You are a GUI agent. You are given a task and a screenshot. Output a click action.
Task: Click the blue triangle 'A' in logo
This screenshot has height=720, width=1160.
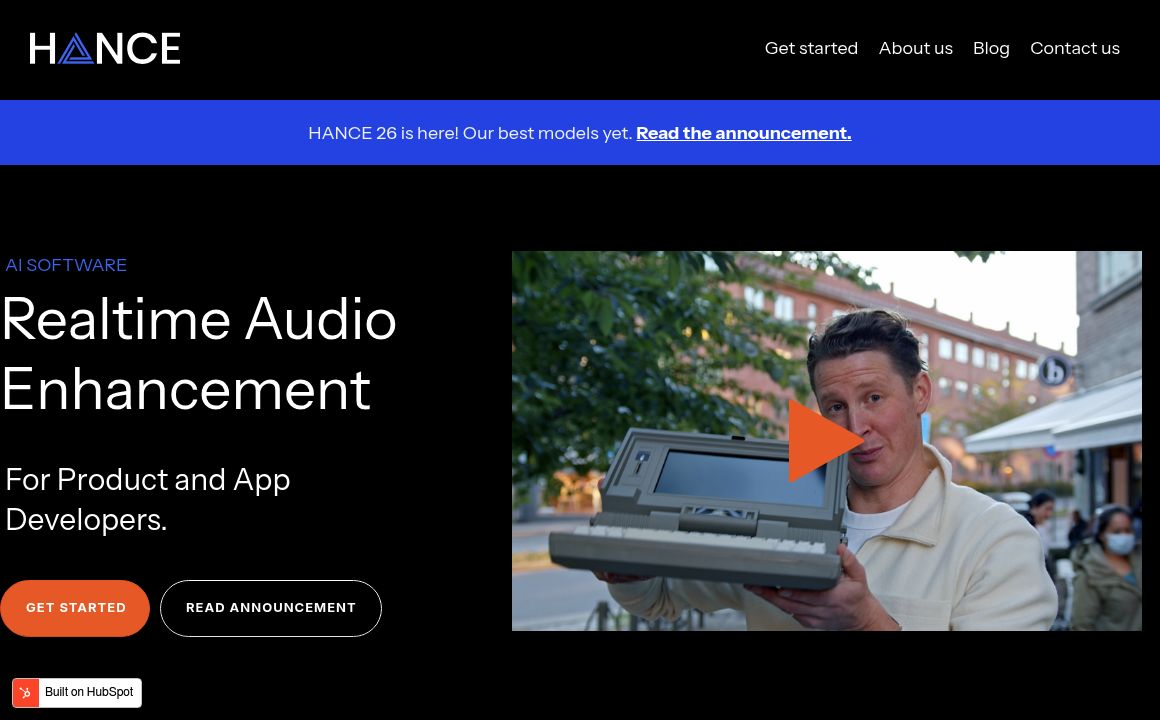point(75,49)
